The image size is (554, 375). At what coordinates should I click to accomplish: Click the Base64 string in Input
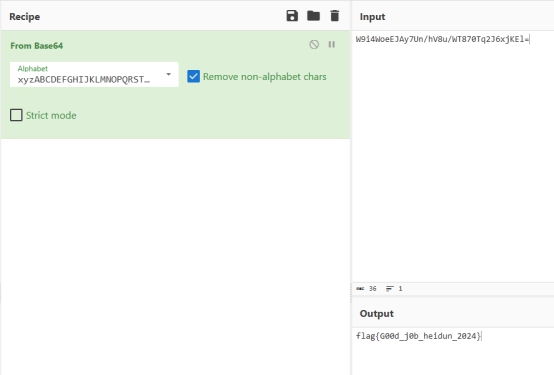(x=442, y=39)
